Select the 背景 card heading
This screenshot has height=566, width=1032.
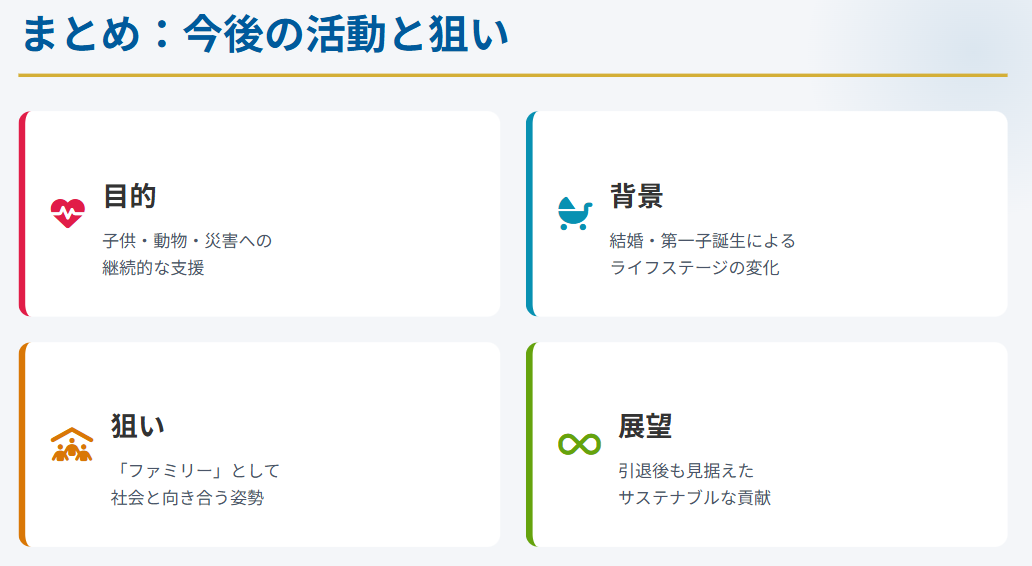[x=637, y=196]
